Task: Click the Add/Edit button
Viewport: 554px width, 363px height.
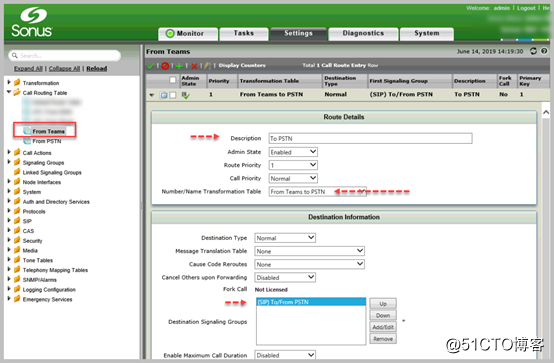Action: click(x=383, y=327)
